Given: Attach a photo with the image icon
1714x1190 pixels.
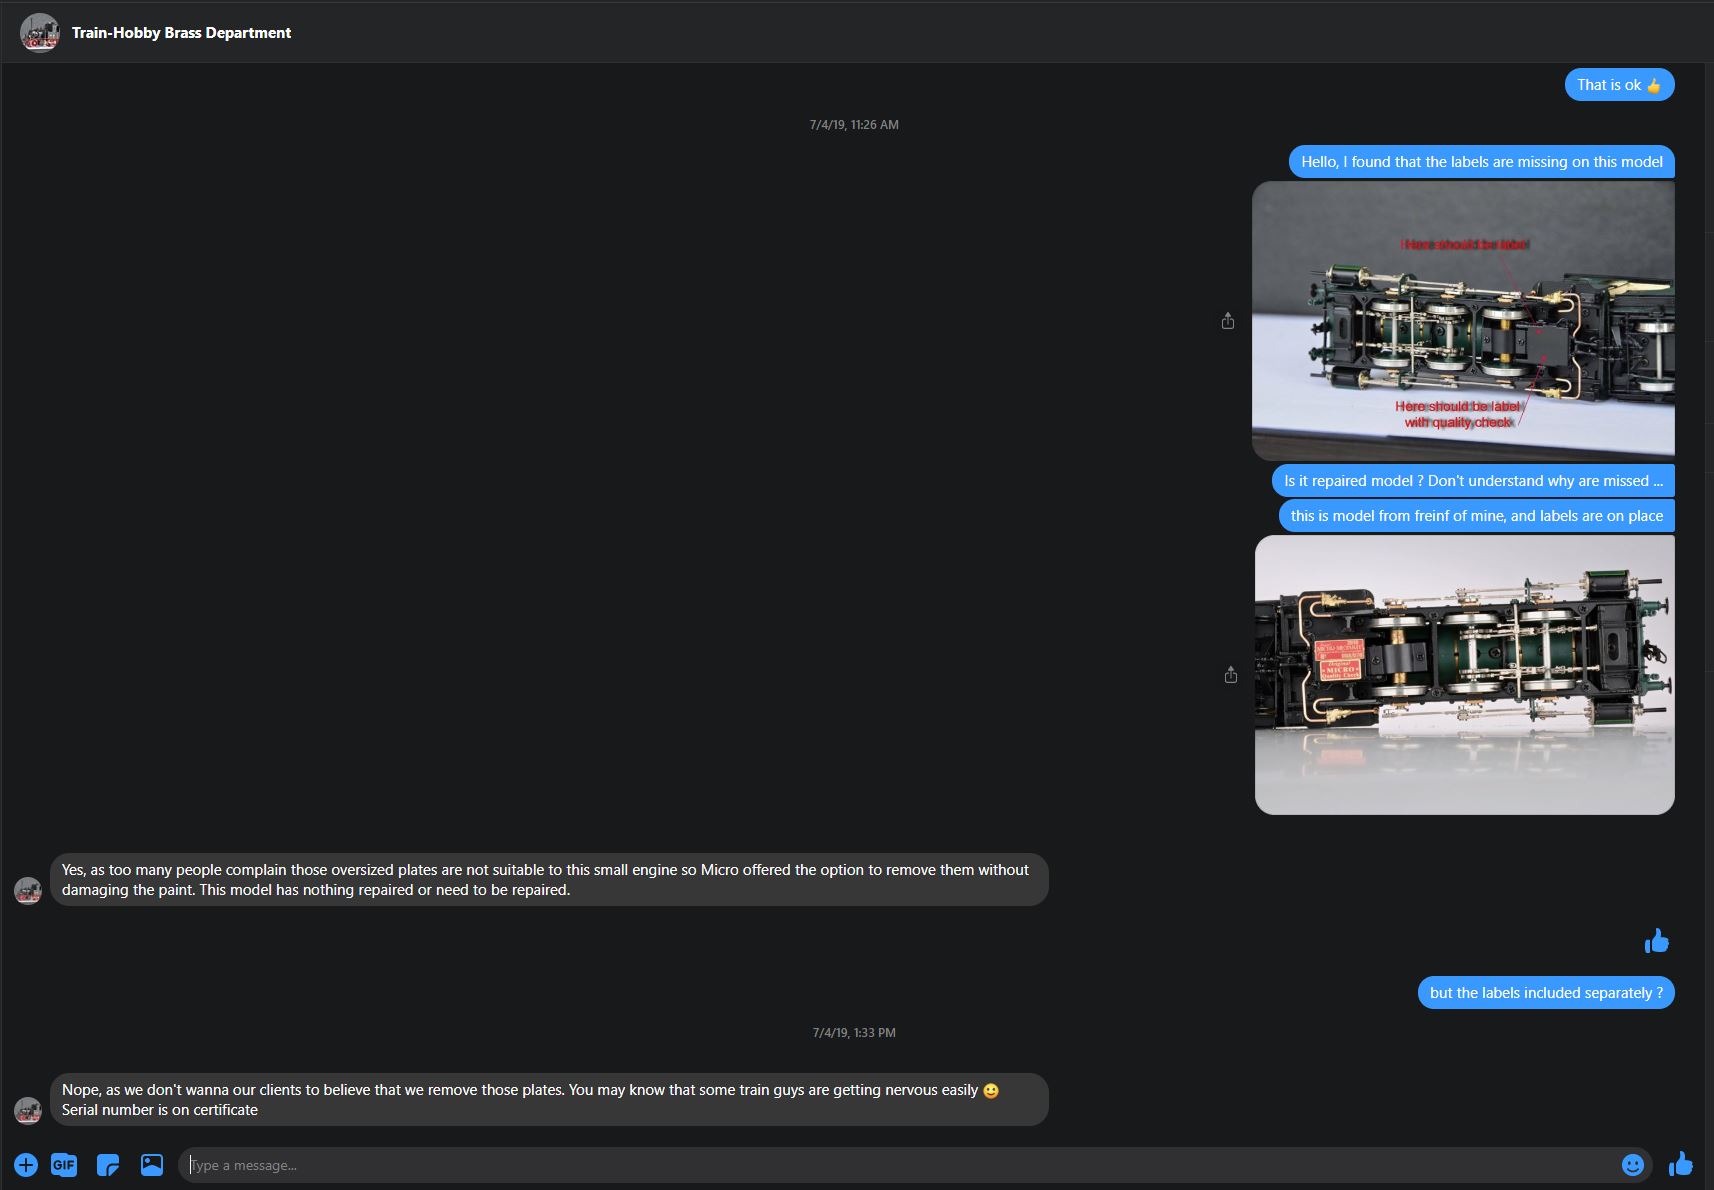Looking at the screenshot, I should [152, 1165].
